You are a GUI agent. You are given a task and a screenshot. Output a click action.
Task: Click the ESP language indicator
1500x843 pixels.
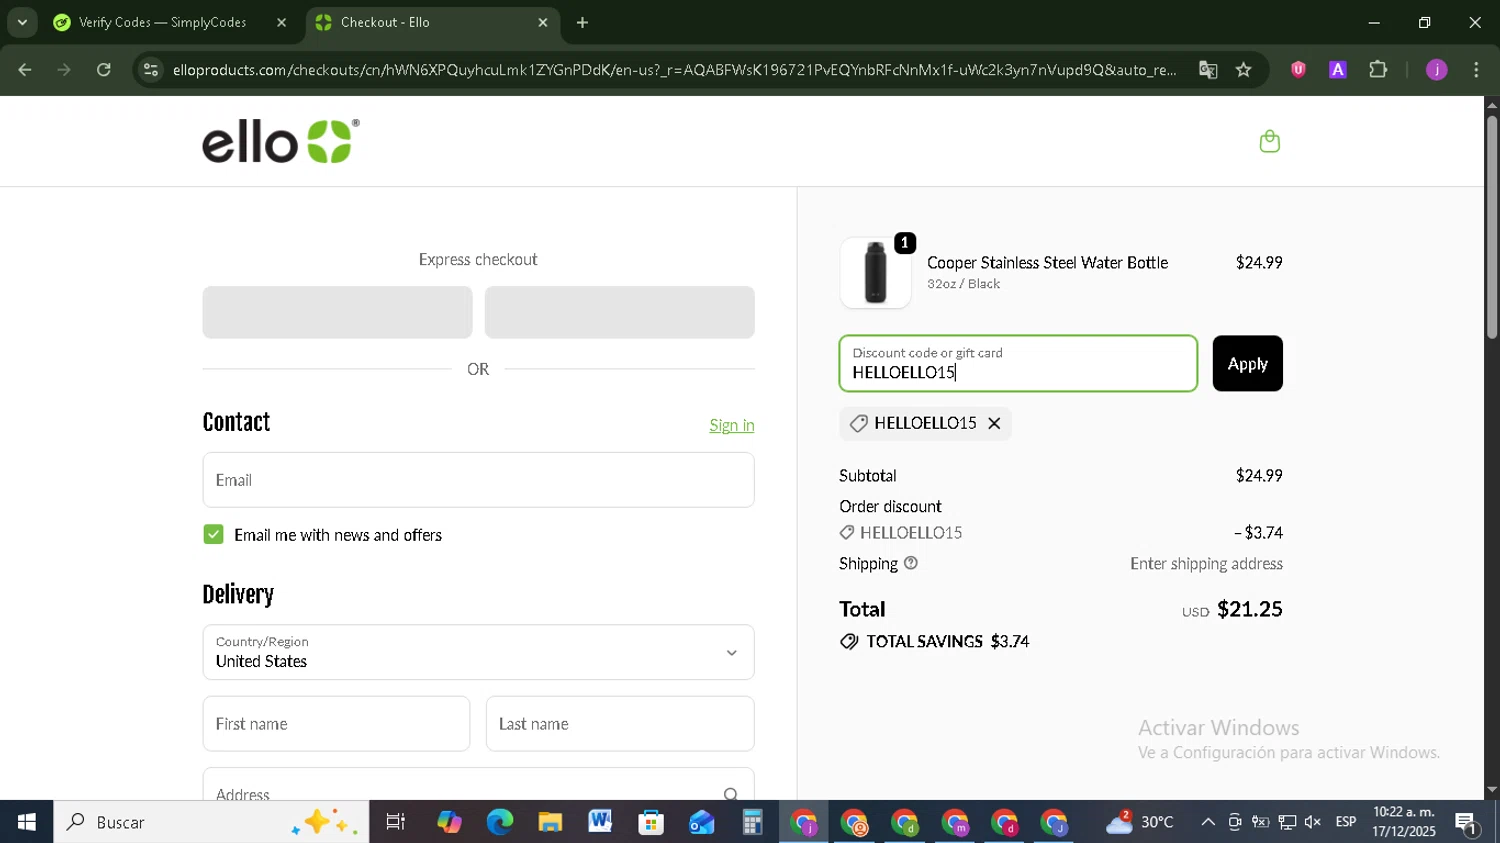pyautogui.click(x=1346, y=822)
